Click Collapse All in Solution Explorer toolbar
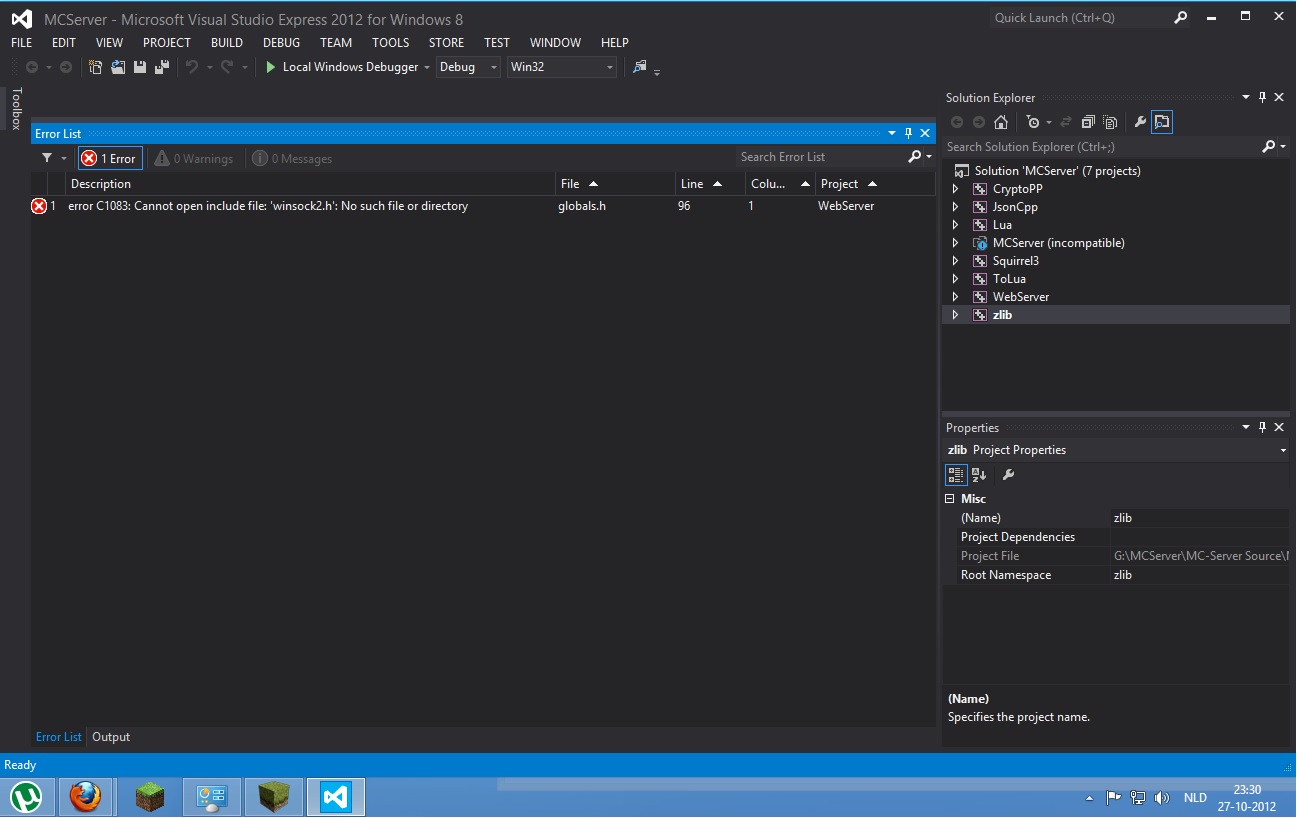Viewport: 1297px width, 818px height. coord(1088,122)
